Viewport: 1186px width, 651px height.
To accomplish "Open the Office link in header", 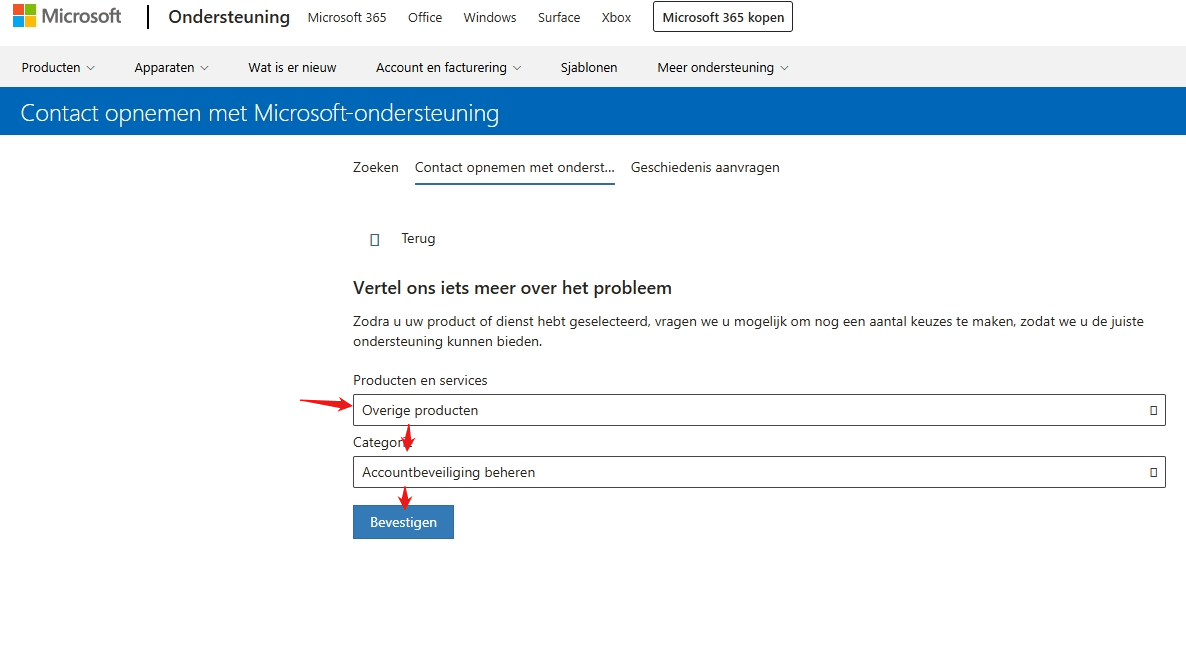I will [x=424, y=17].
